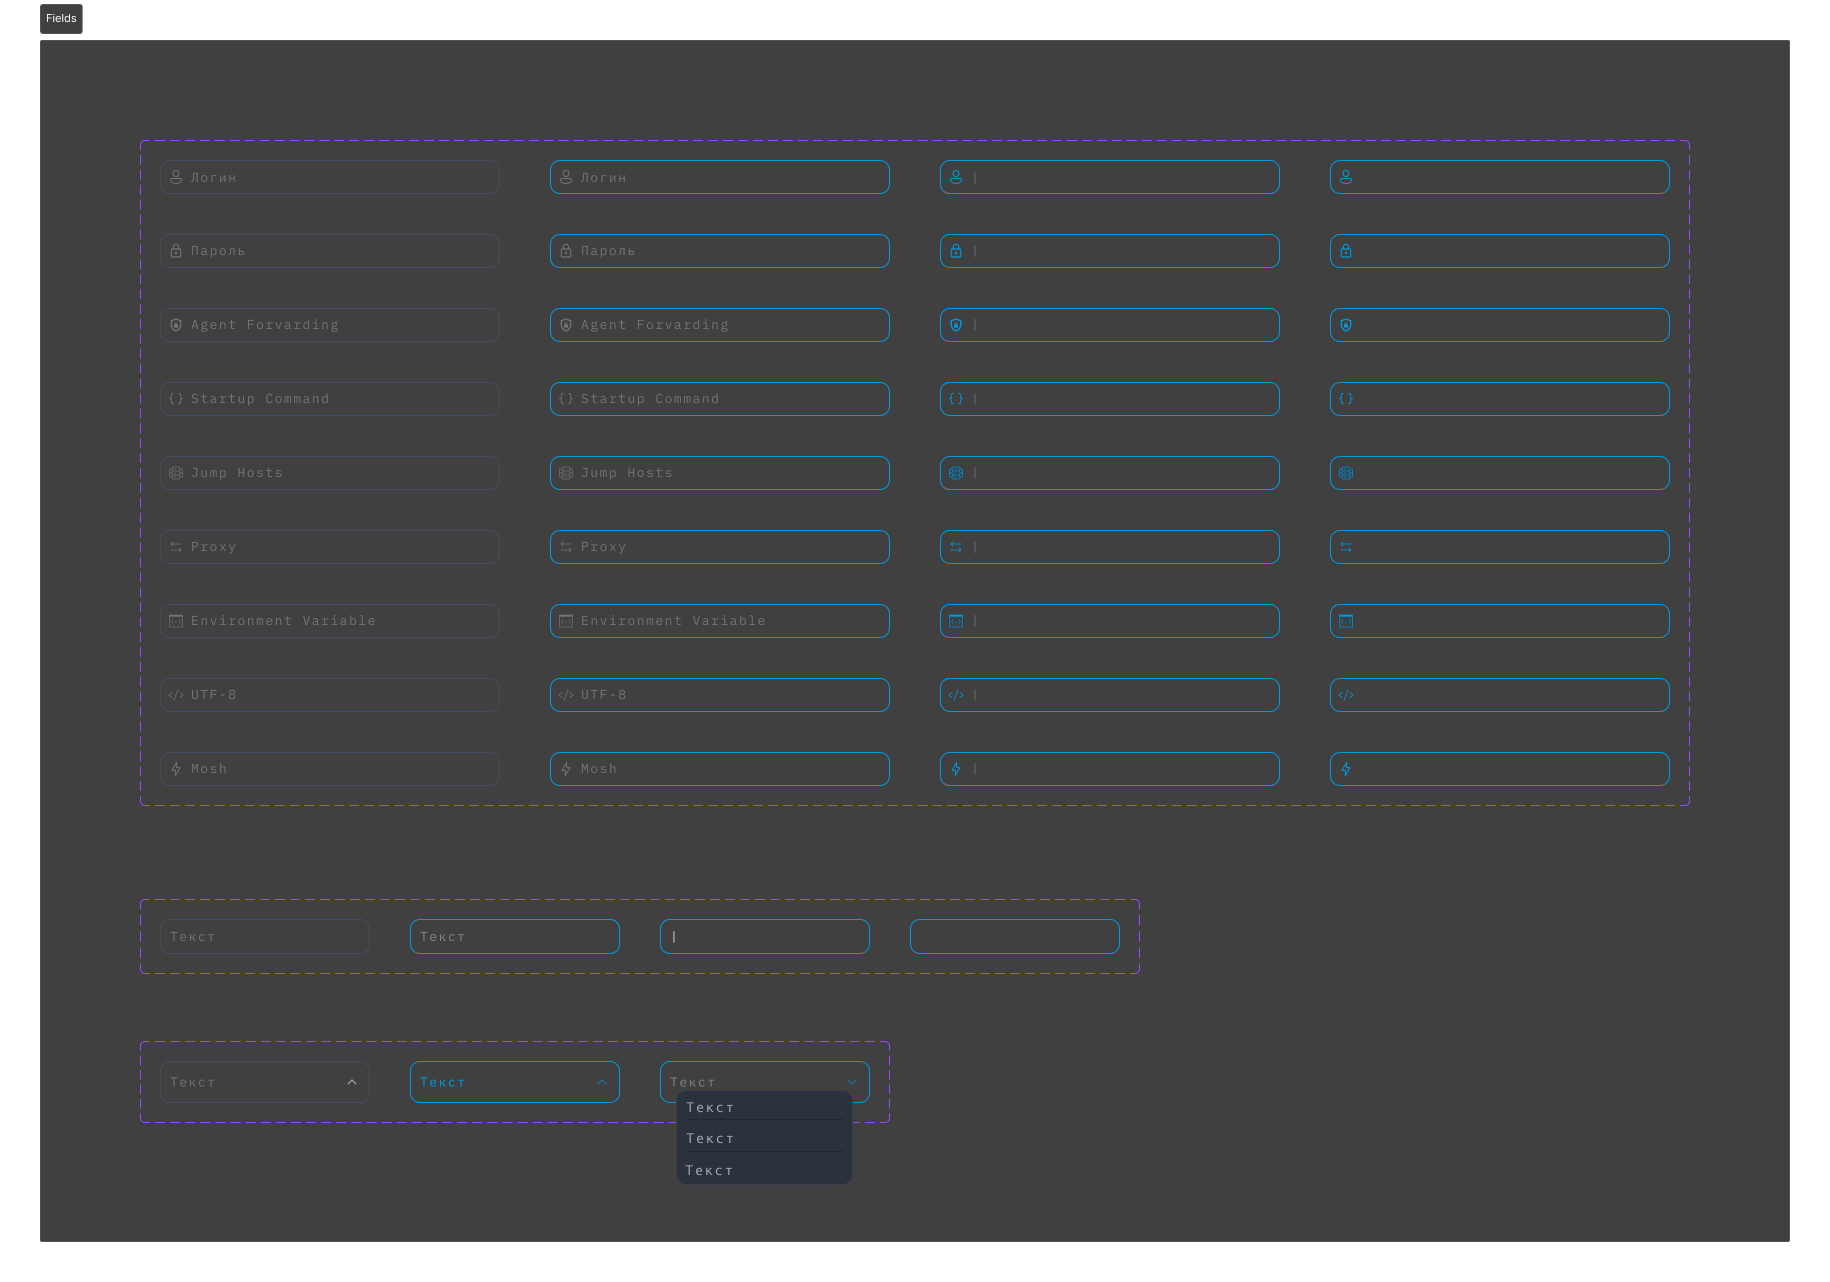Click the code brackets icon in the dim-bordered UTF-8 field
The image size is (1830, 1282).
176,695
